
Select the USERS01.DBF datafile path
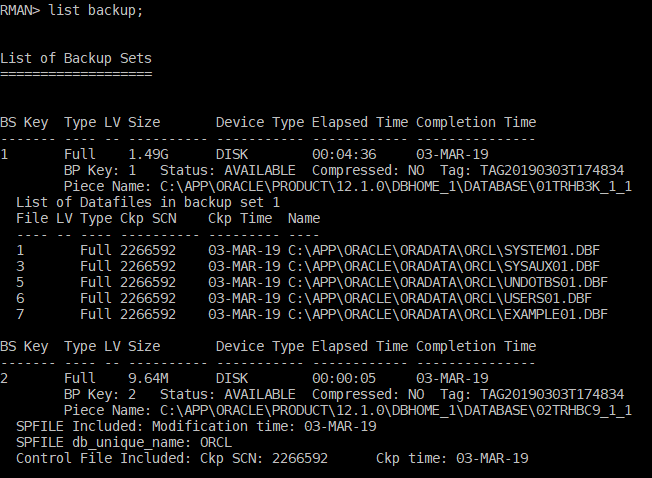click(x=440, y=298)
